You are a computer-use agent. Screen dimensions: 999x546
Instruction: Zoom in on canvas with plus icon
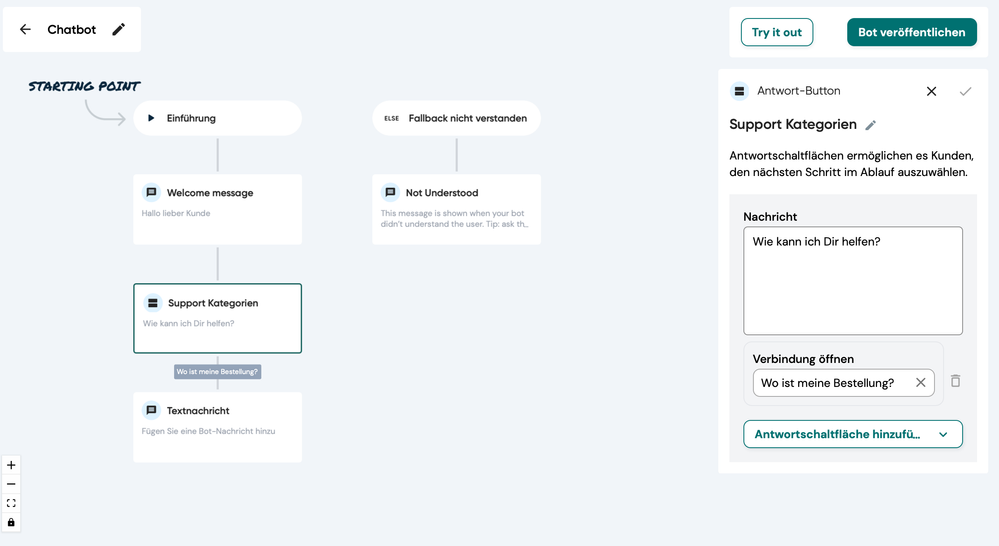[11, 465]
